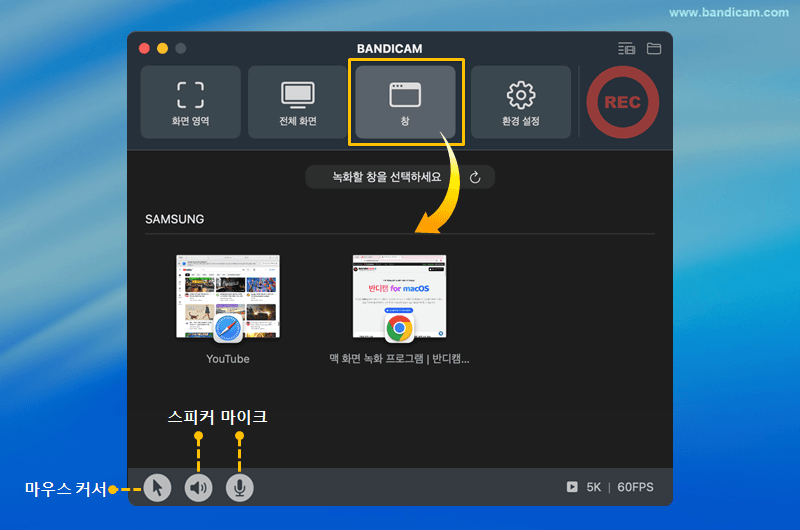
Task: Select the 창 window capture mode
Action: coord(405,102)
